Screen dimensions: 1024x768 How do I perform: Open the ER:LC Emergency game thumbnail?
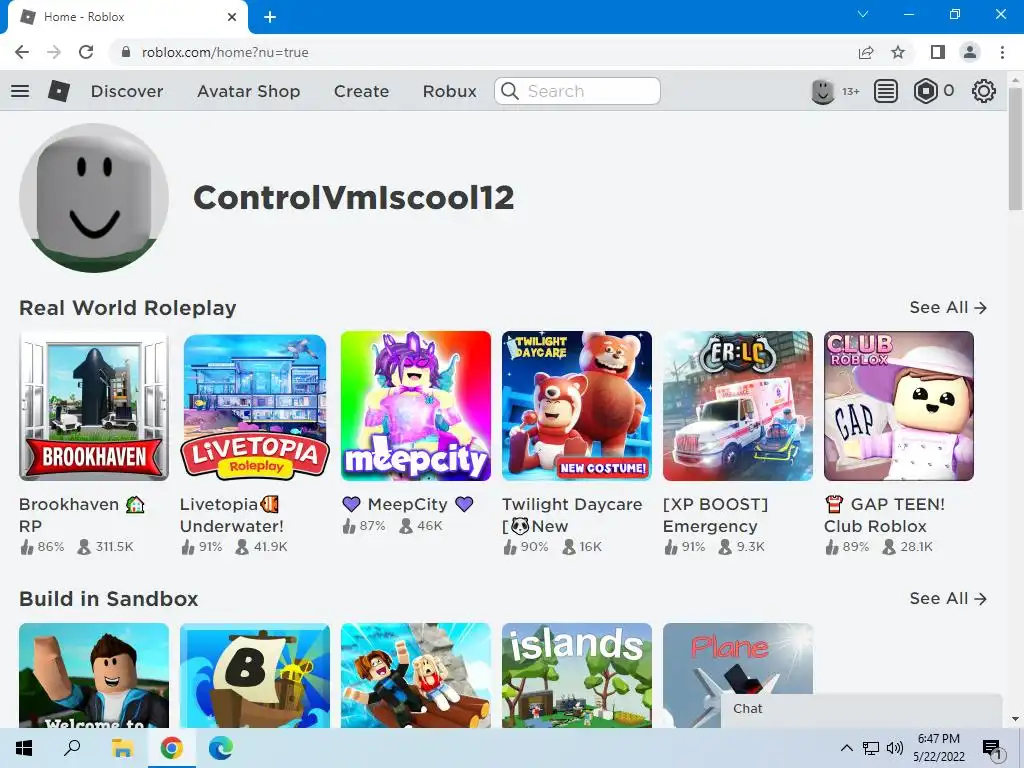pos(738,406)
